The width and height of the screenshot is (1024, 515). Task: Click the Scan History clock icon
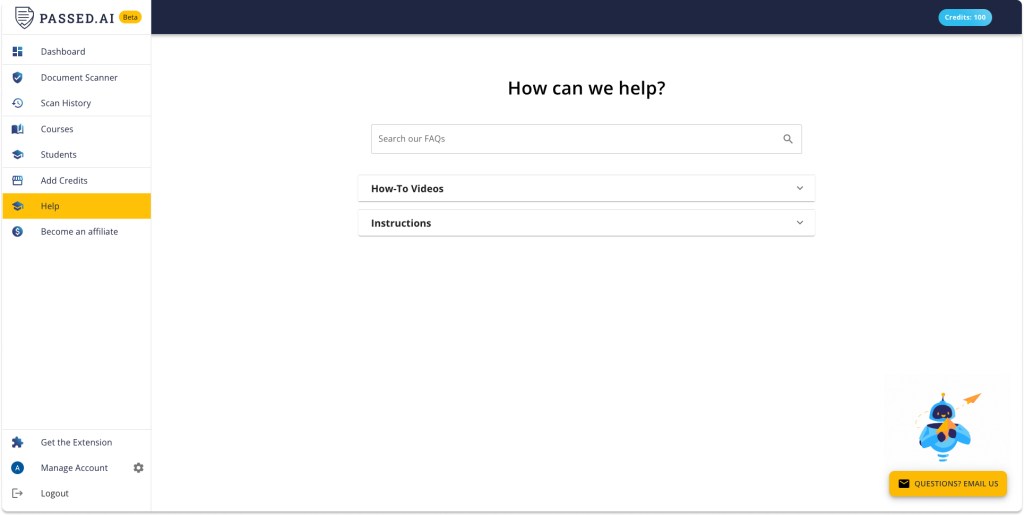click(18, 103)
